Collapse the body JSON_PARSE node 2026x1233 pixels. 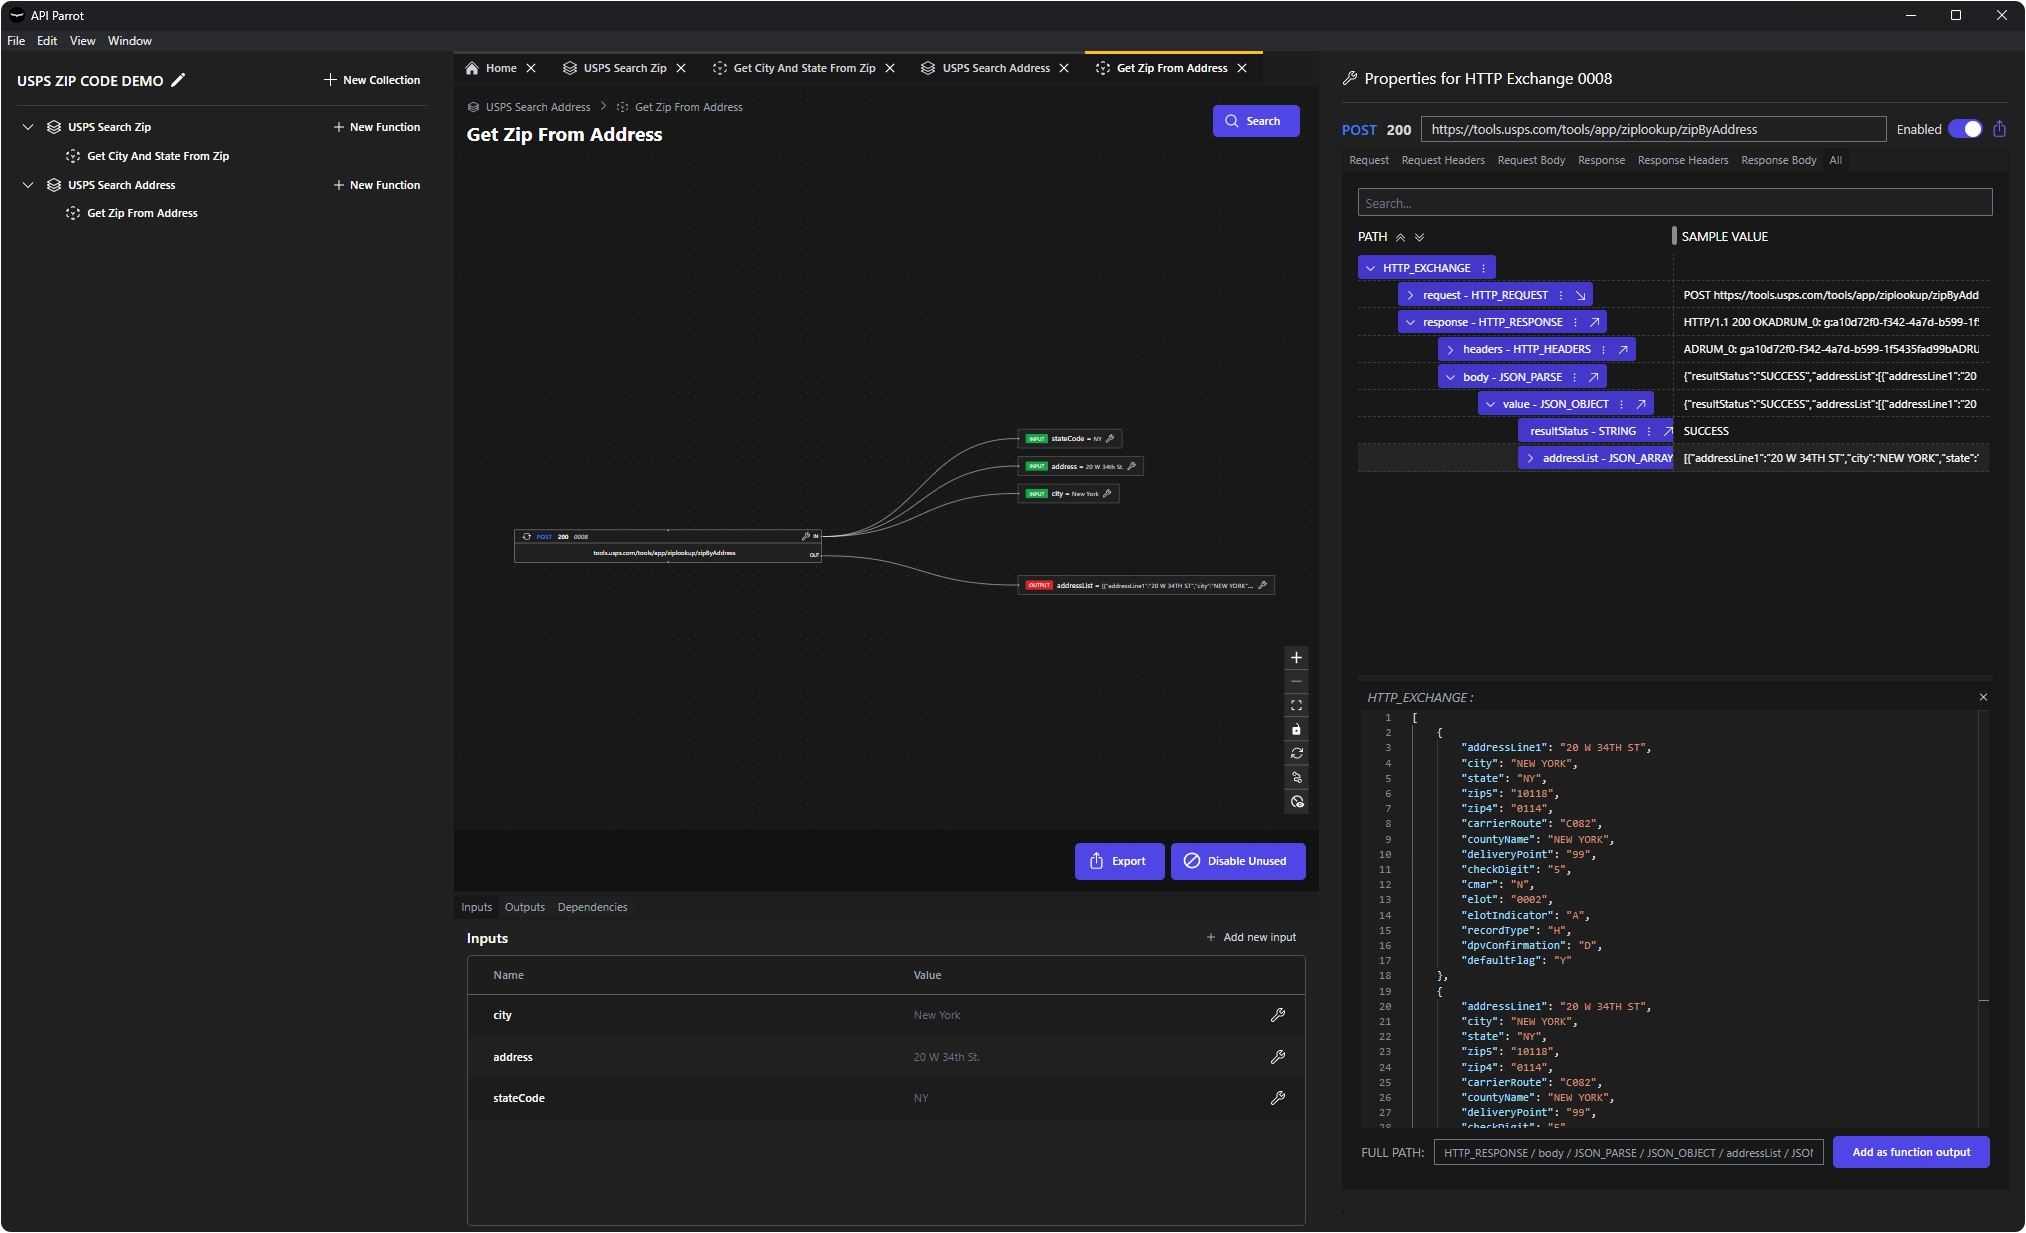tap(1450, 377)
